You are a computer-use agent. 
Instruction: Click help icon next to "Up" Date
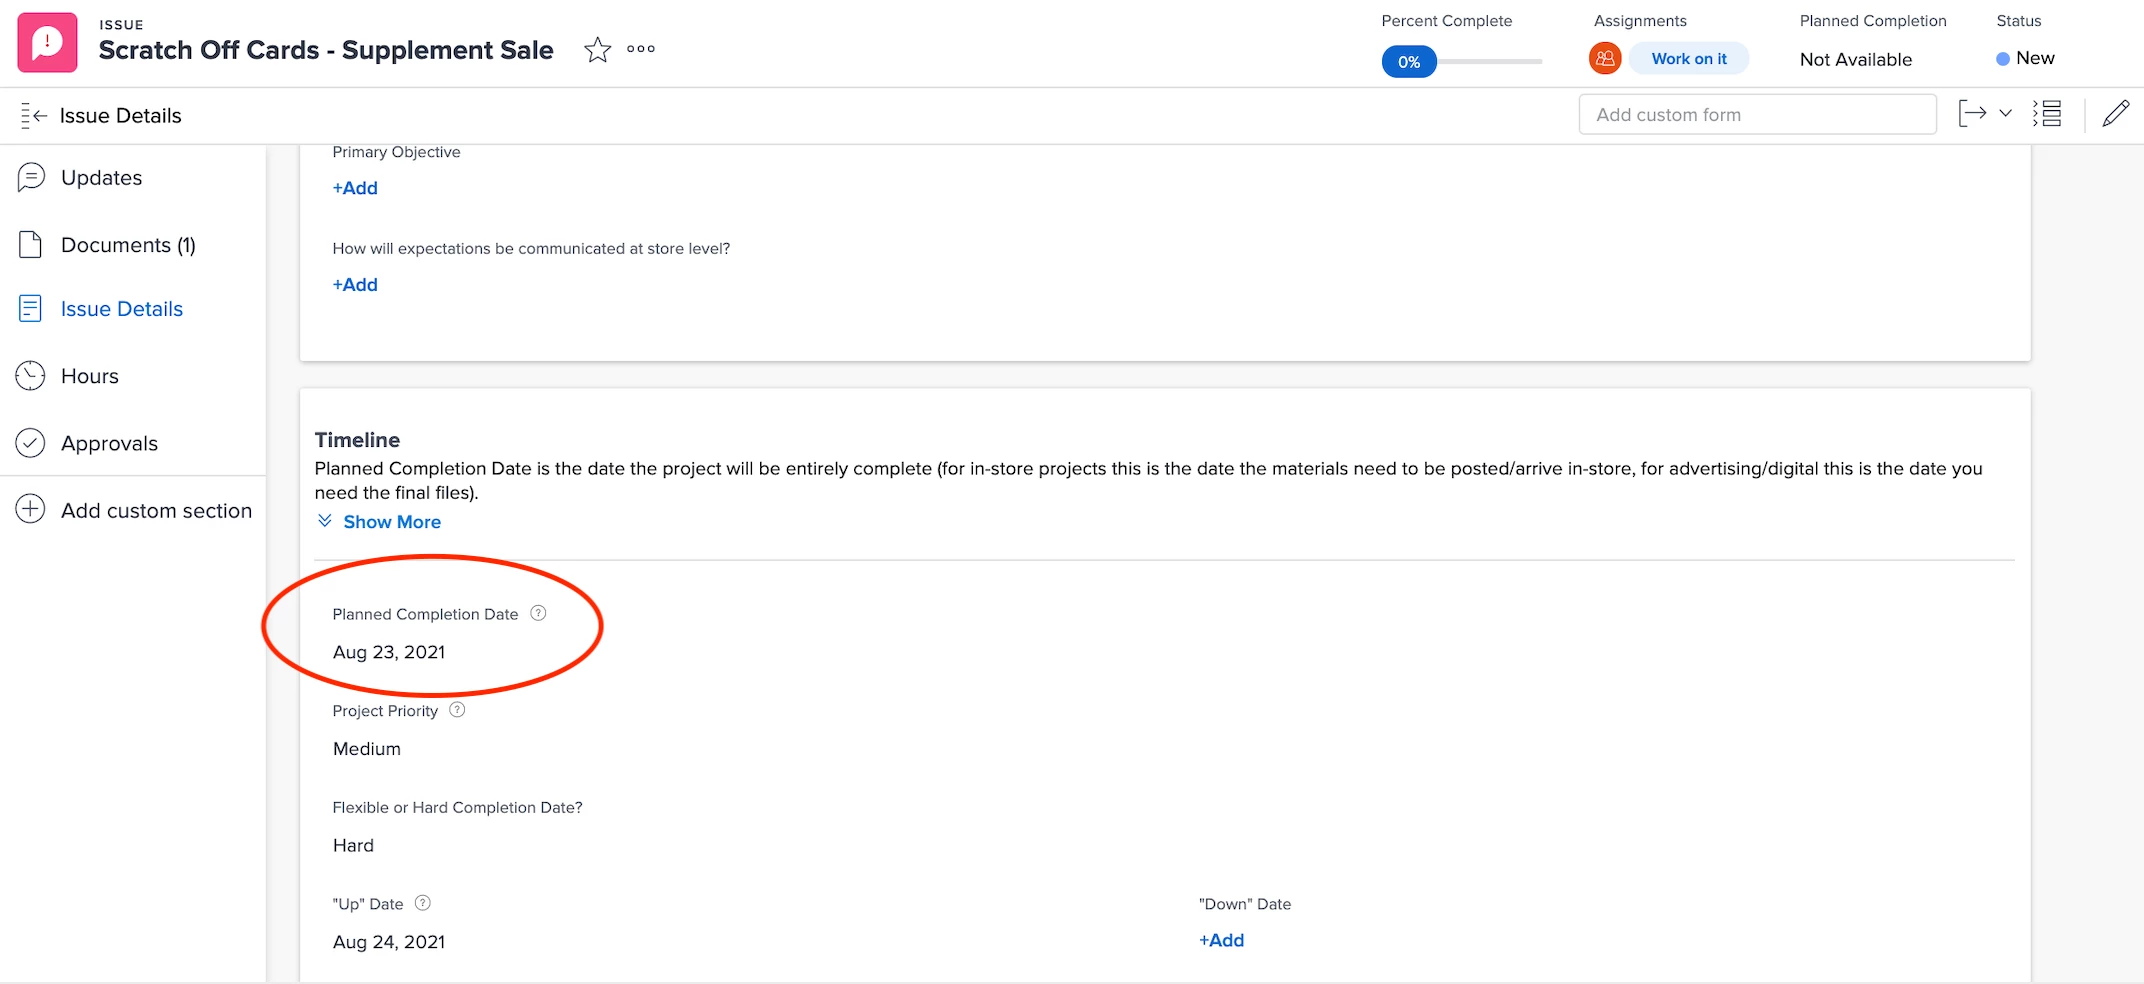[423, 903]
